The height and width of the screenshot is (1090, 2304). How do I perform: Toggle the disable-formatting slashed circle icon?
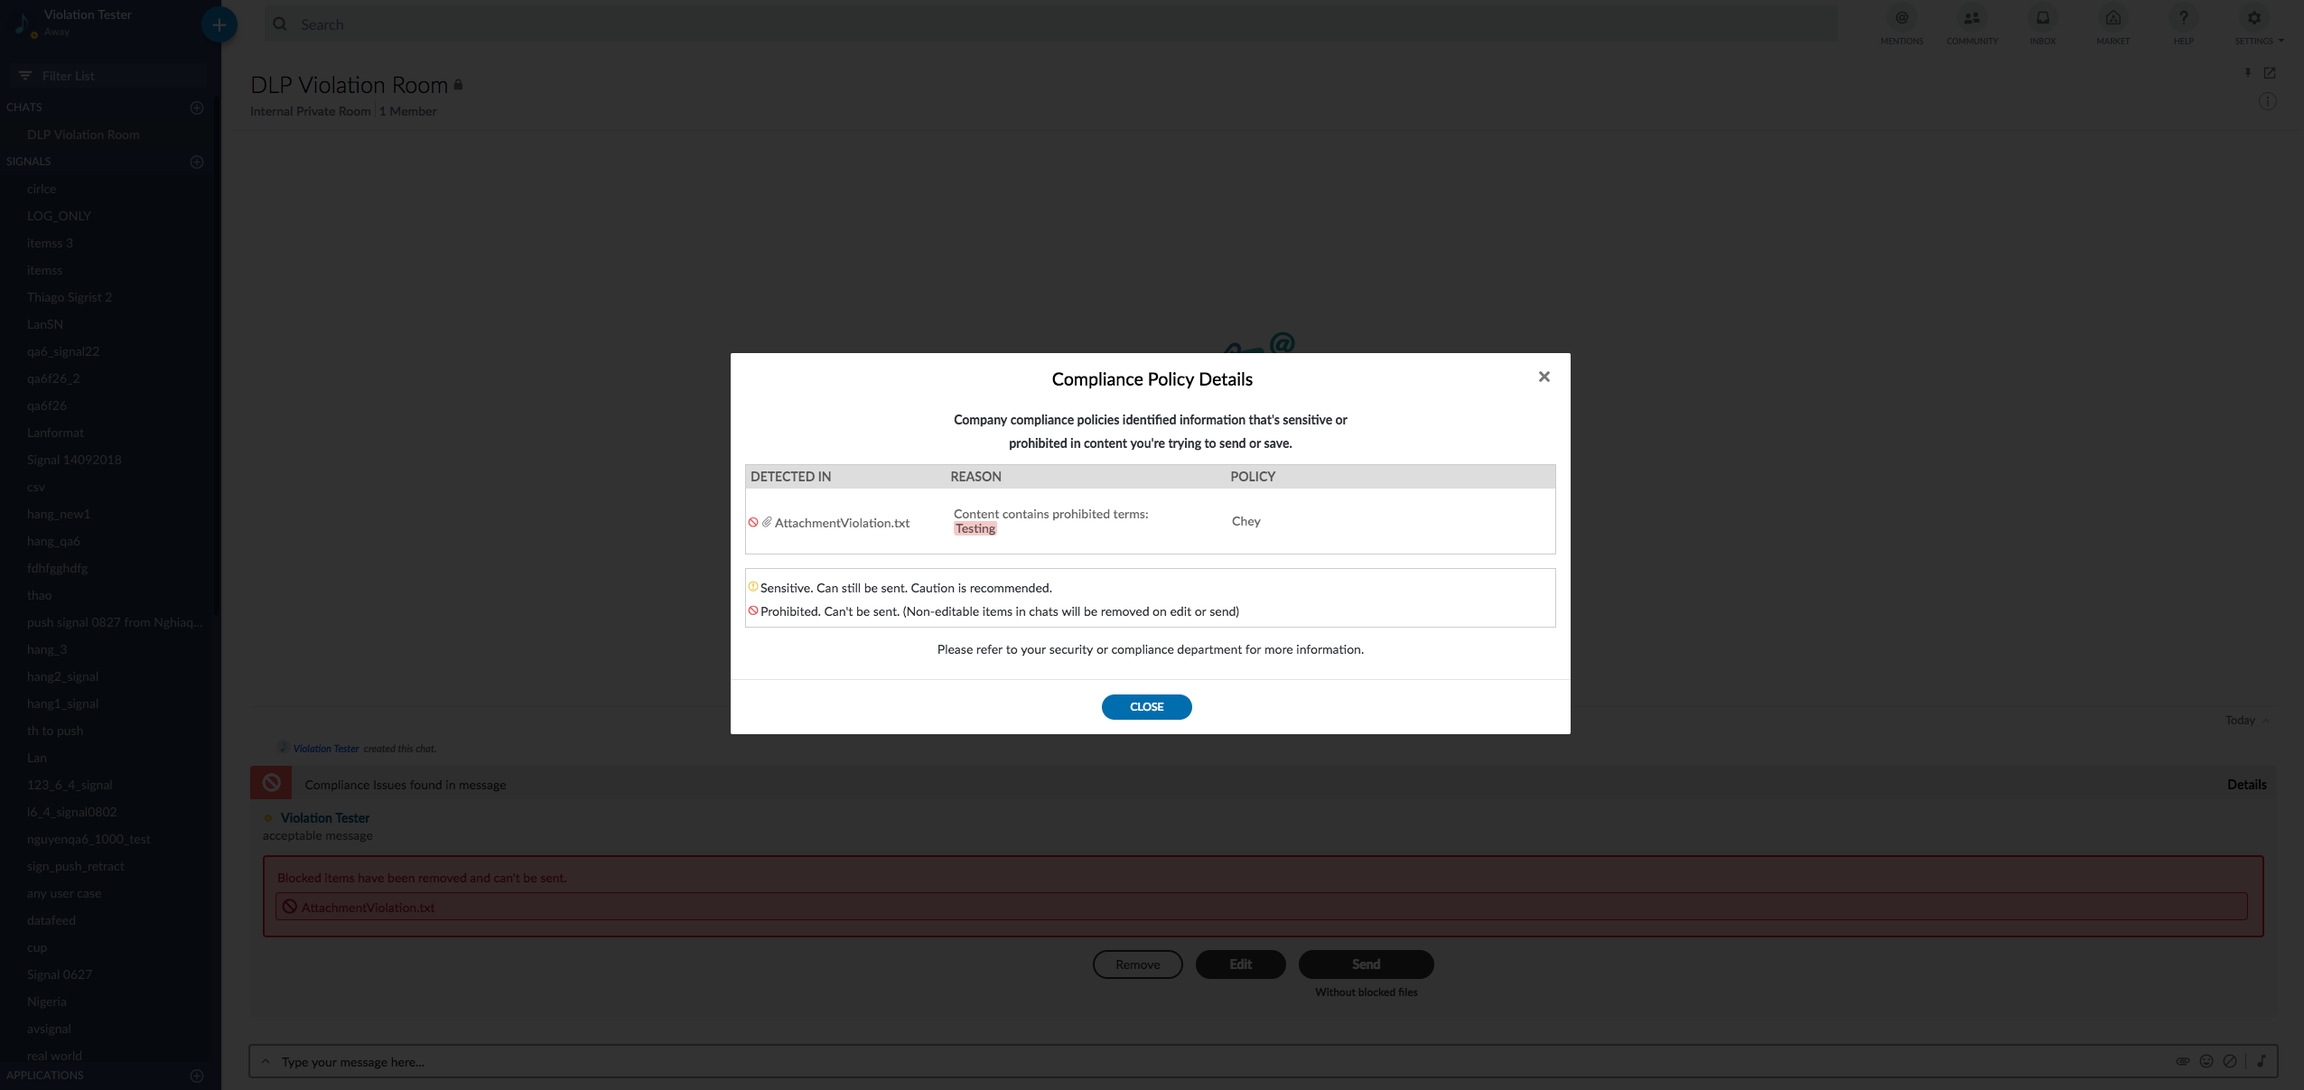[x=2230, y=1061]
